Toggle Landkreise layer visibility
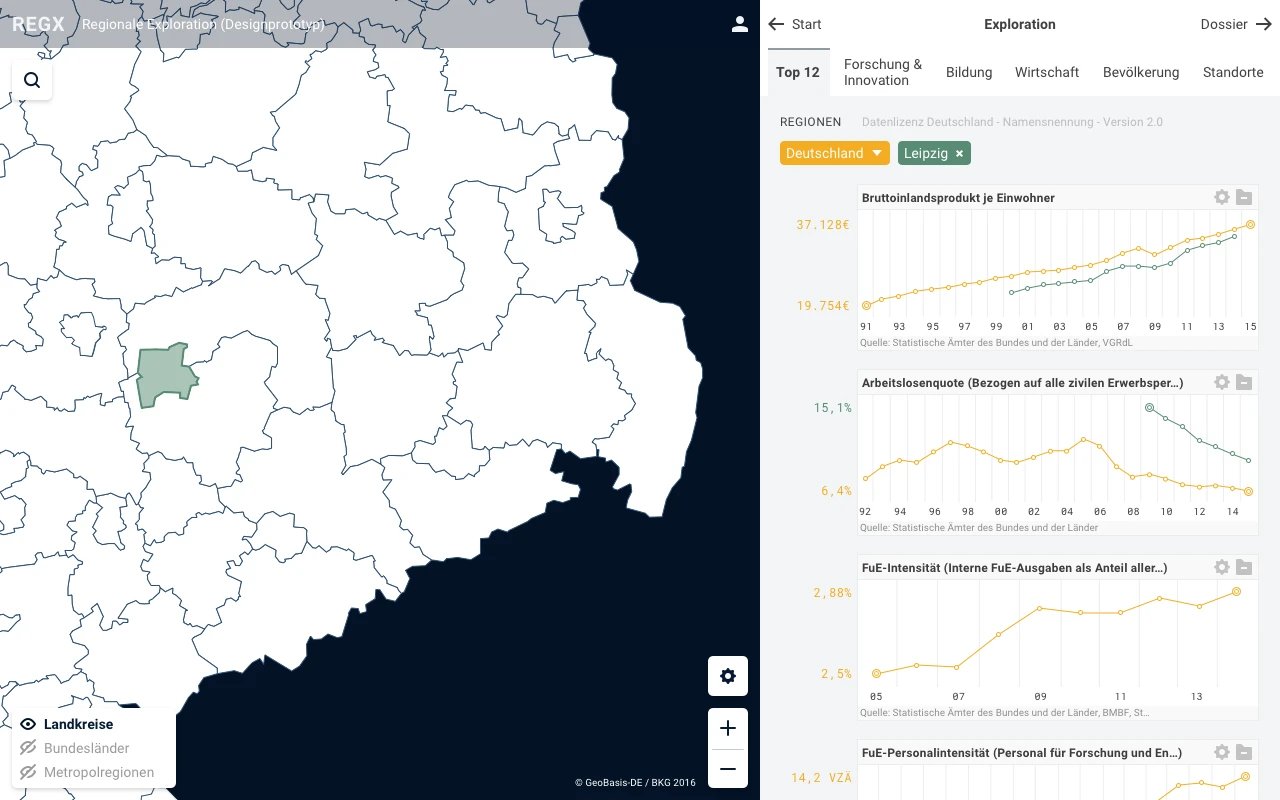 point(28,724)
